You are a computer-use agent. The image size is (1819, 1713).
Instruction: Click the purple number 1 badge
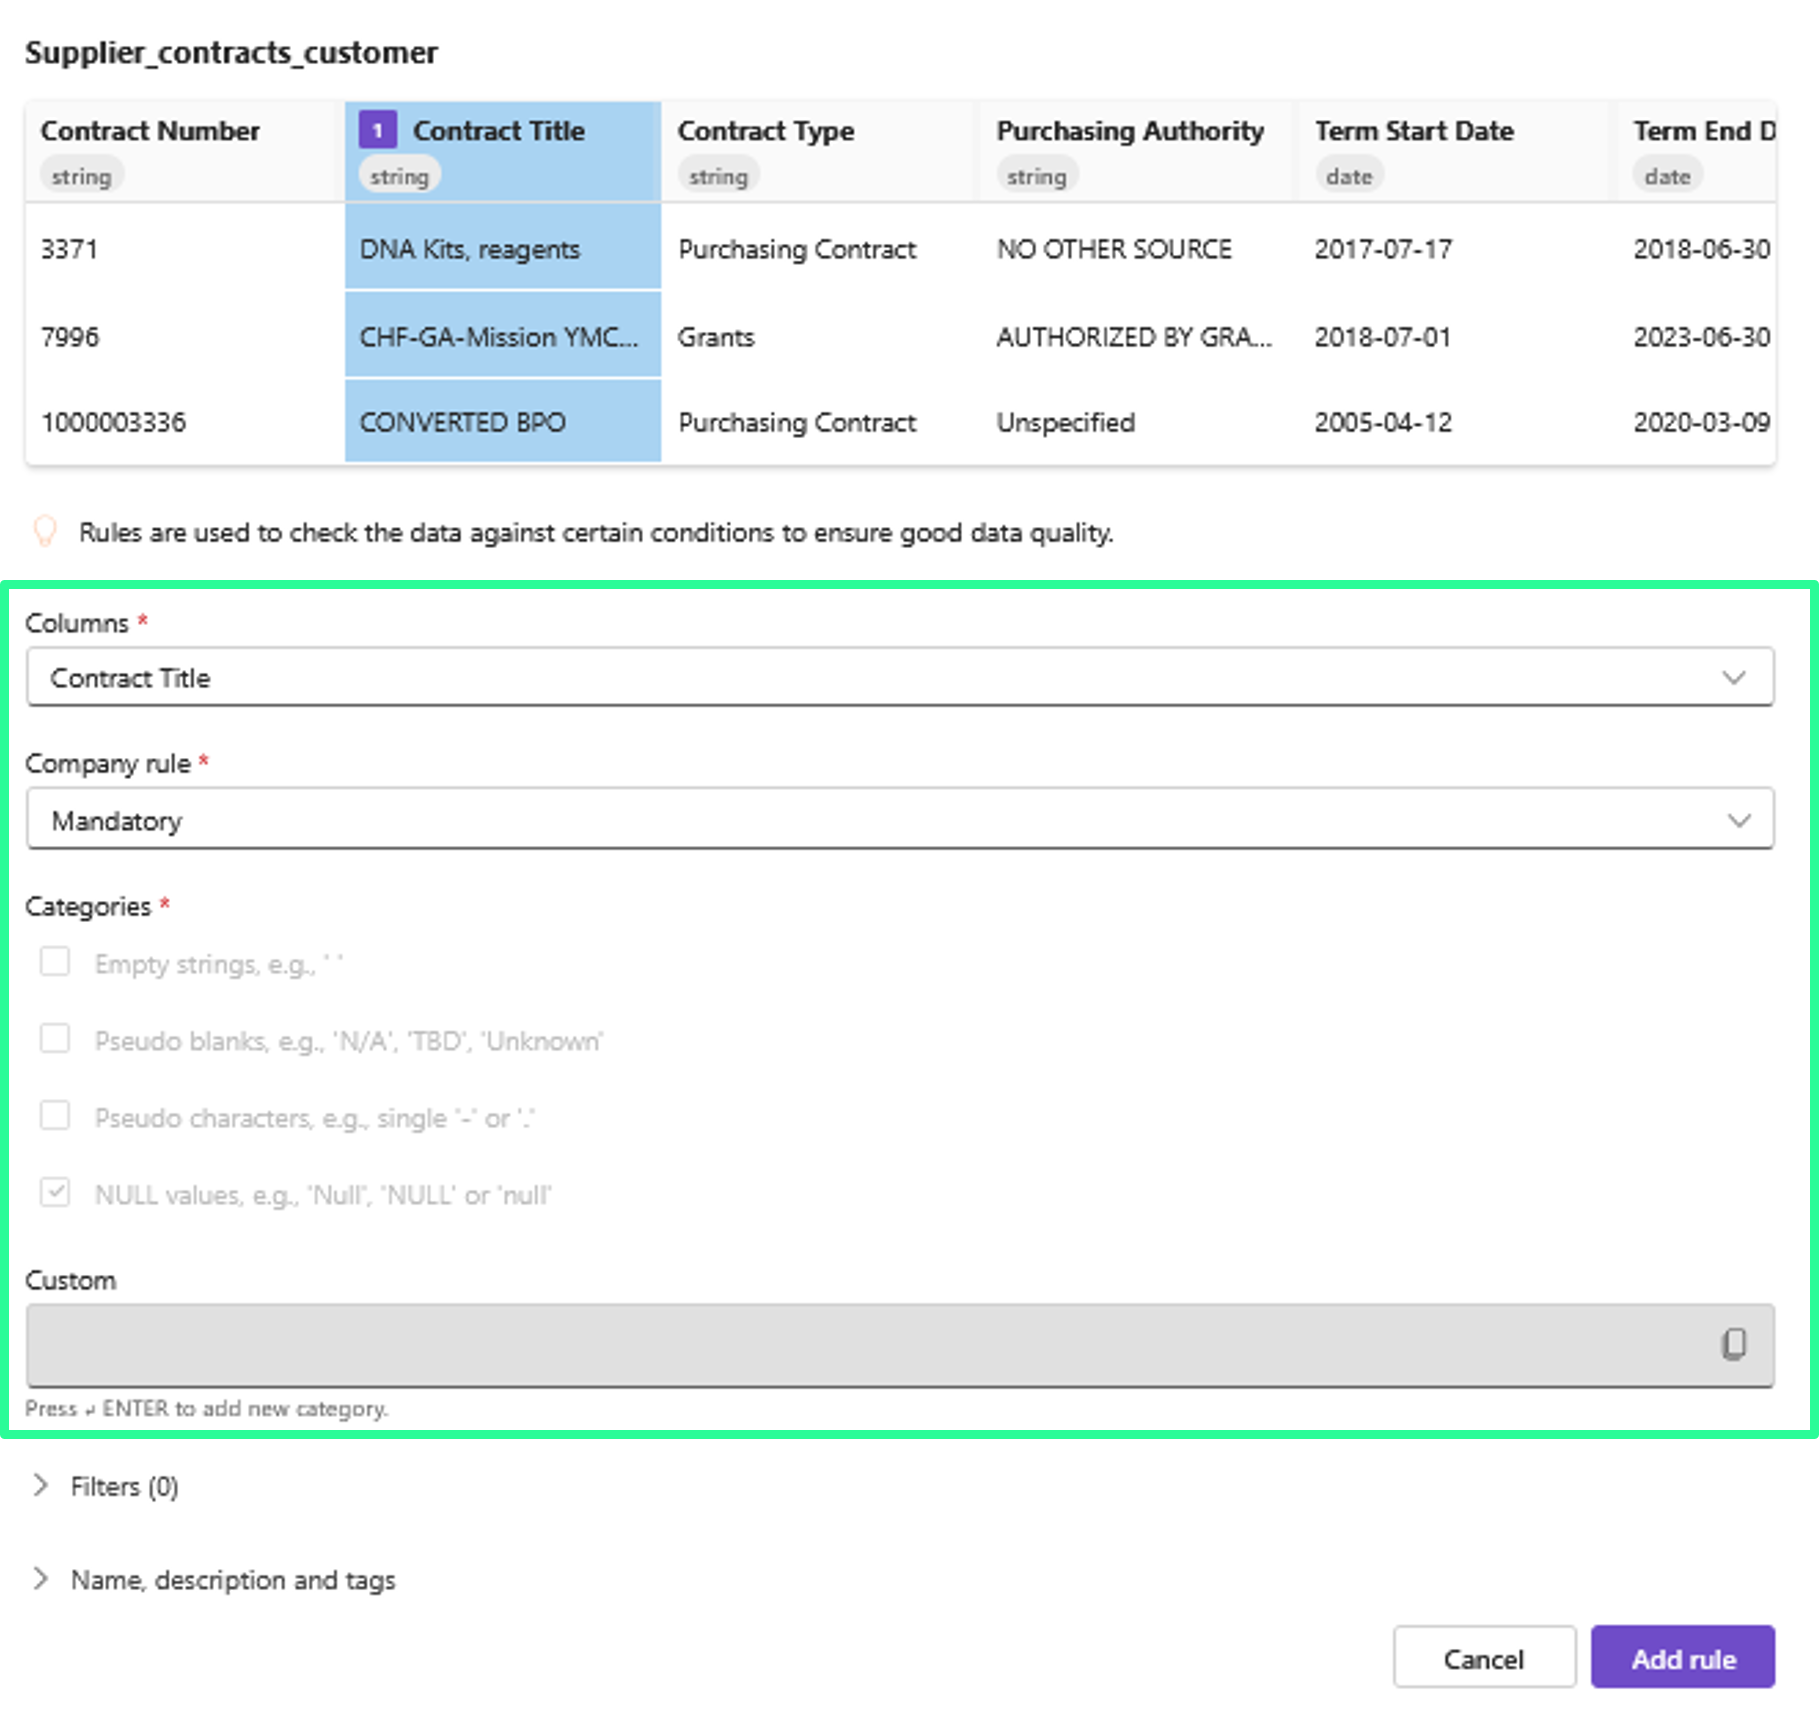(377, 130)
